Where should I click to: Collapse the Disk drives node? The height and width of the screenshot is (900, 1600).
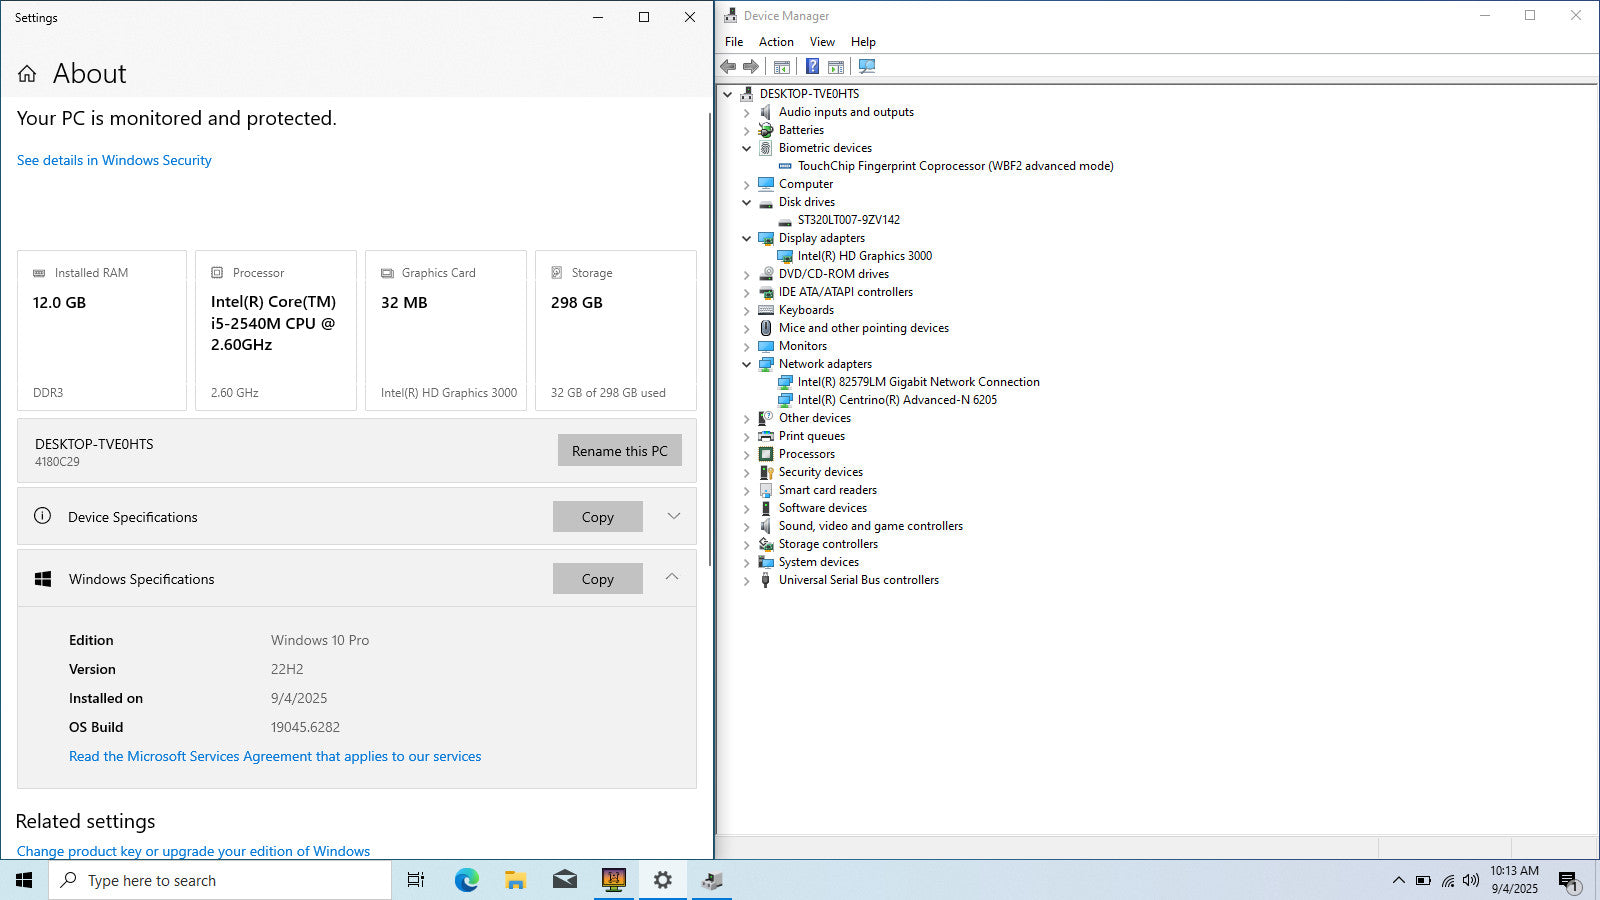(746, 202)
